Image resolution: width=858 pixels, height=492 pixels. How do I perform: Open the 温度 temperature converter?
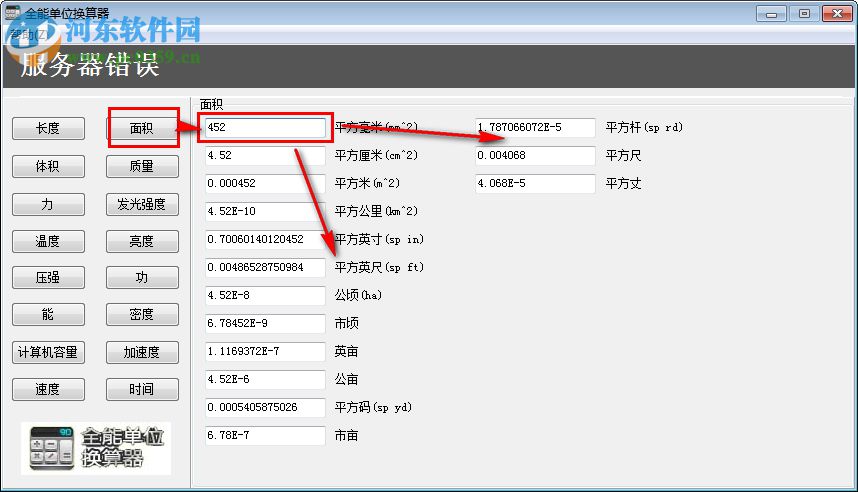coord(48,241)
